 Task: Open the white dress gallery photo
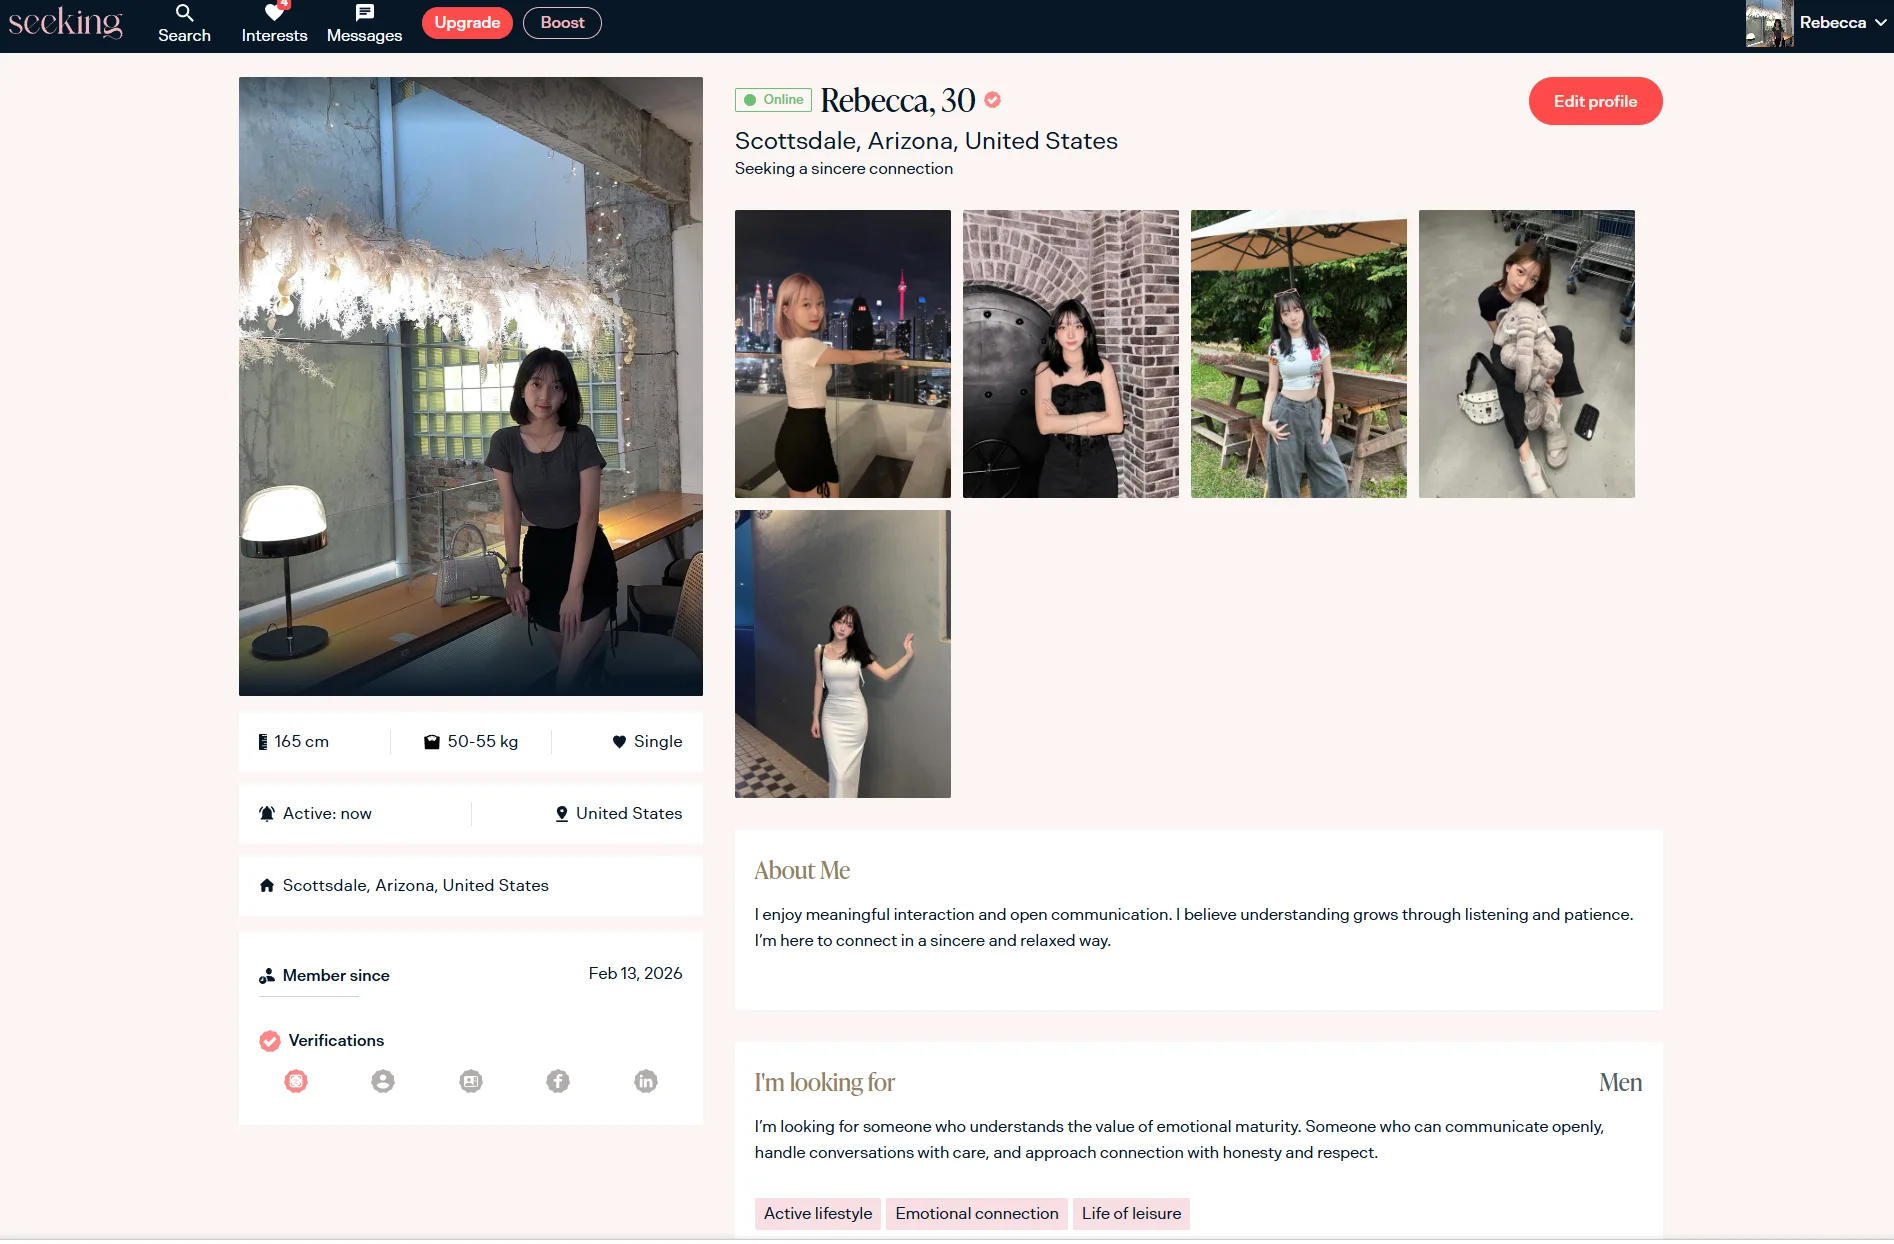pyautogui.click(x=842, y=654)
